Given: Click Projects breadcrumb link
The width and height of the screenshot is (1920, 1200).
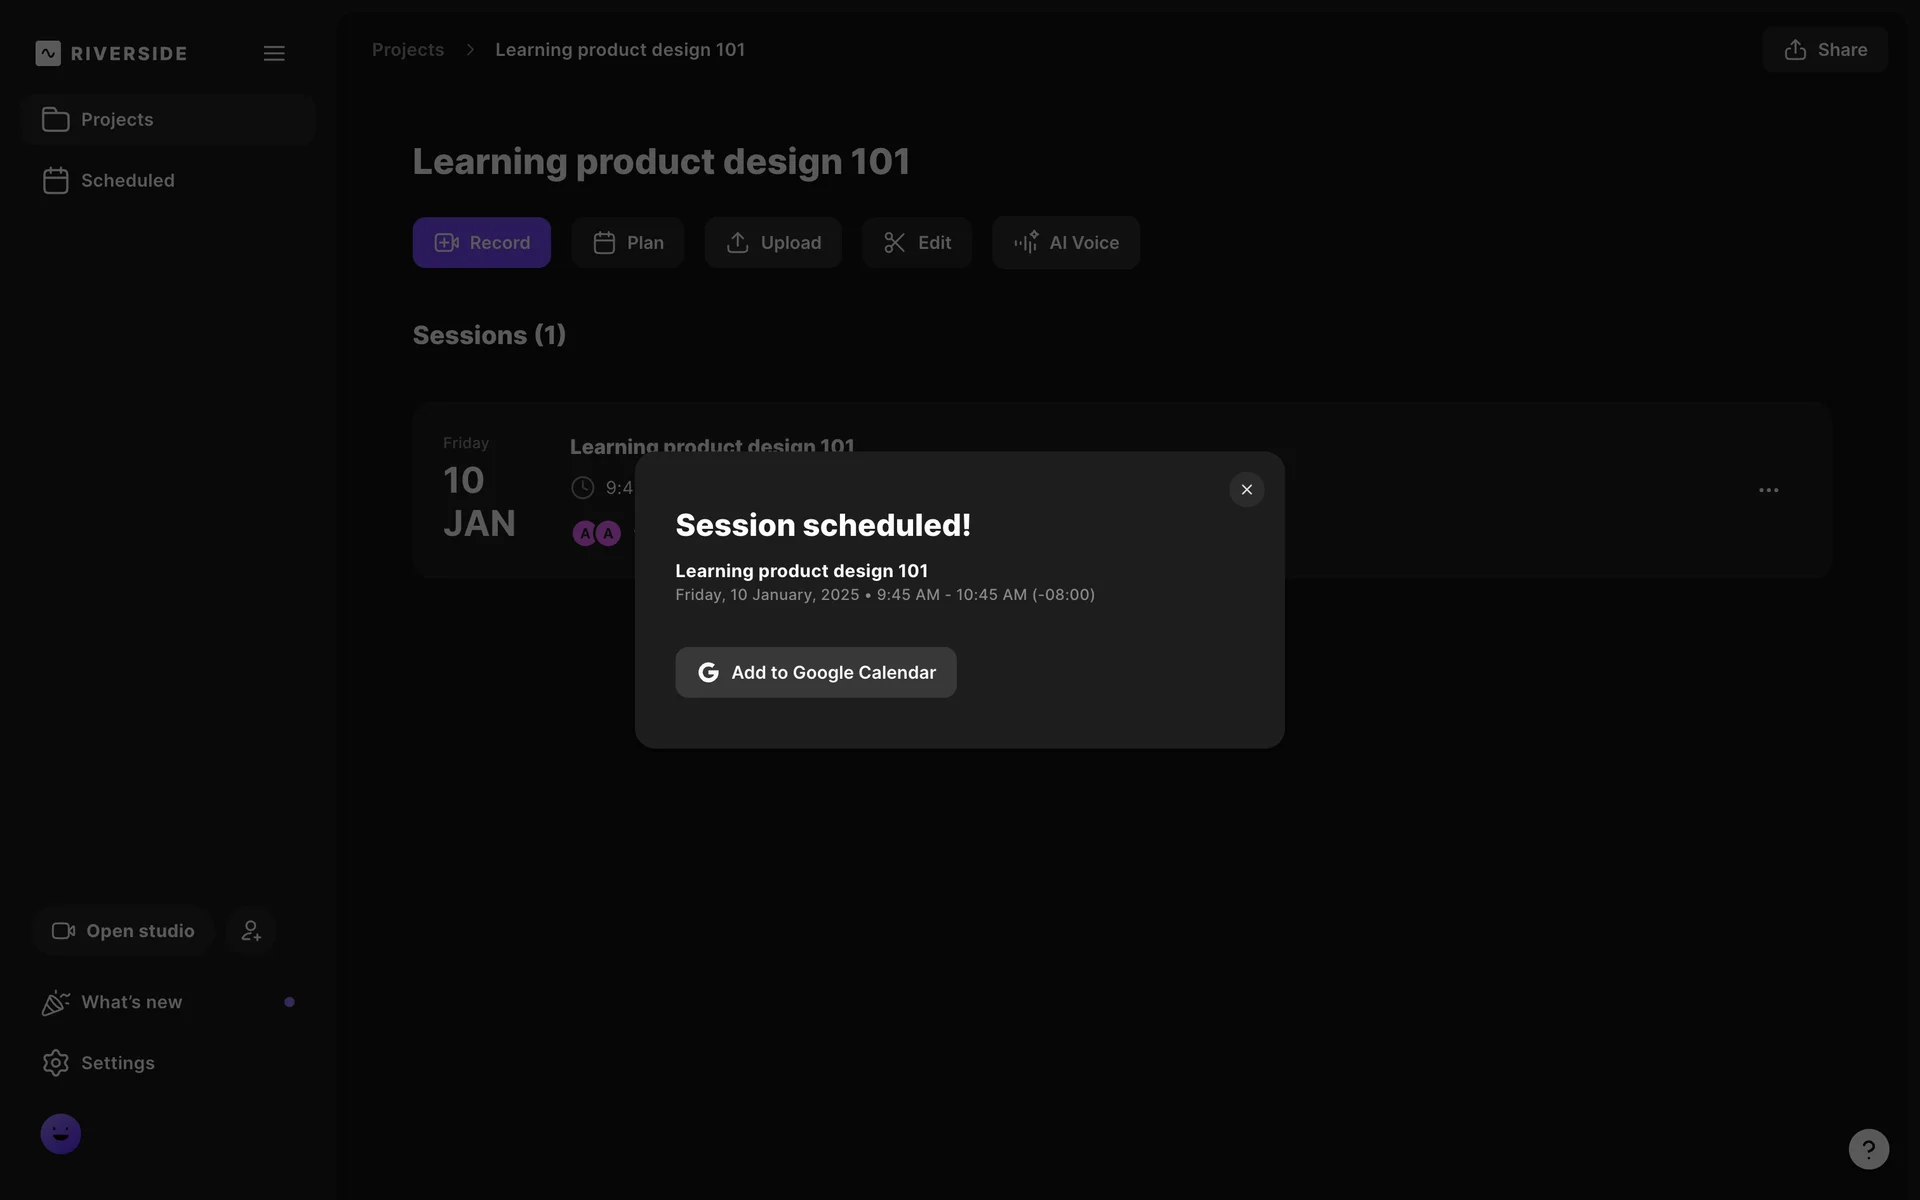Looking at the screenshot, I should point(408,50).
